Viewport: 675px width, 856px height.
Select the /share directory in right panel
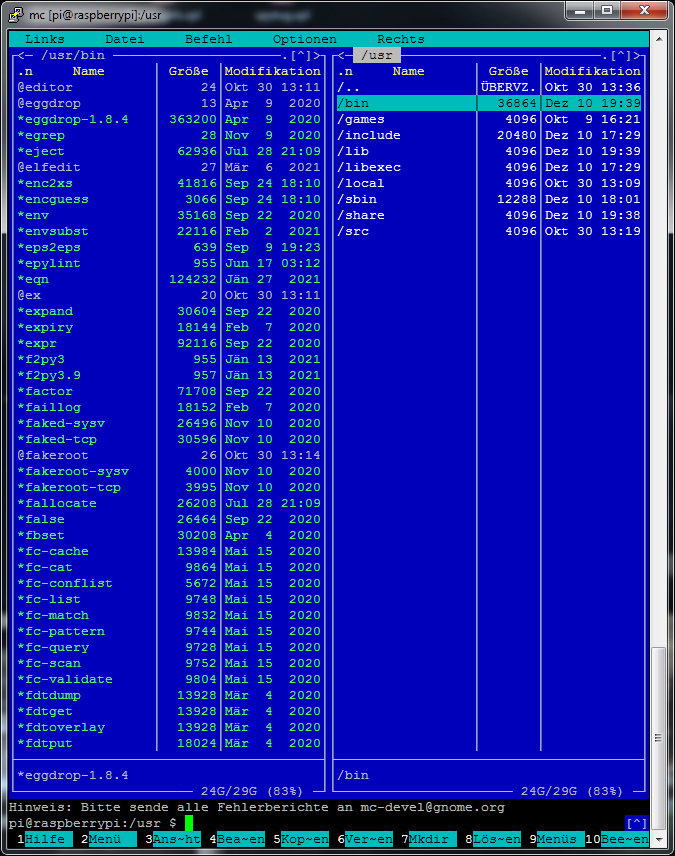(x=361, y=215)
